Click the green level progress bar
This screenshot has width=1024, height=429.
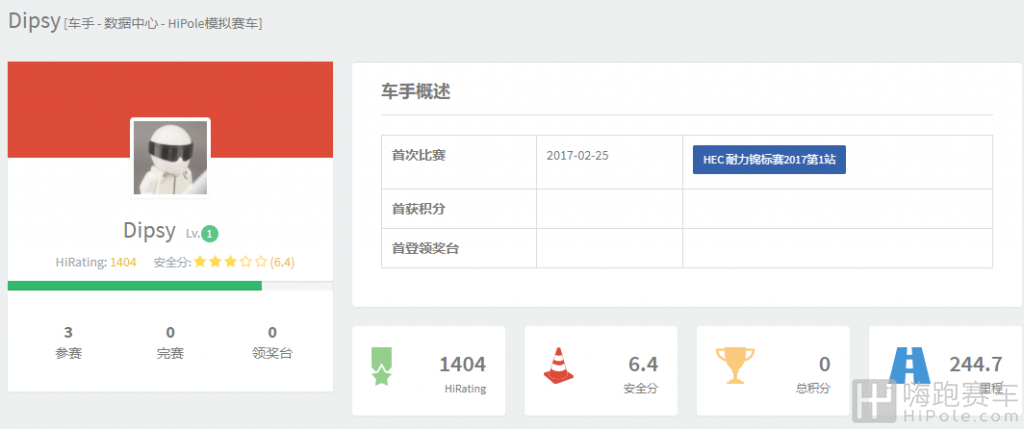tap(135, 286)
